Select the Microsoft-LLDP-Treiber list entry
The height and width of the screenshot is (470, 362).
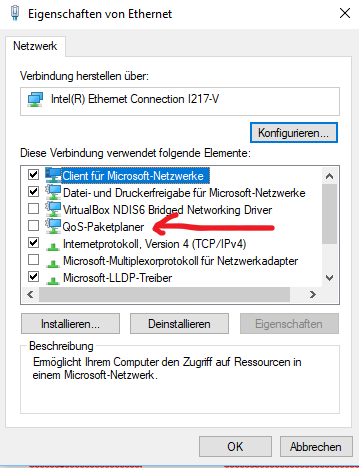click(117, 278)
